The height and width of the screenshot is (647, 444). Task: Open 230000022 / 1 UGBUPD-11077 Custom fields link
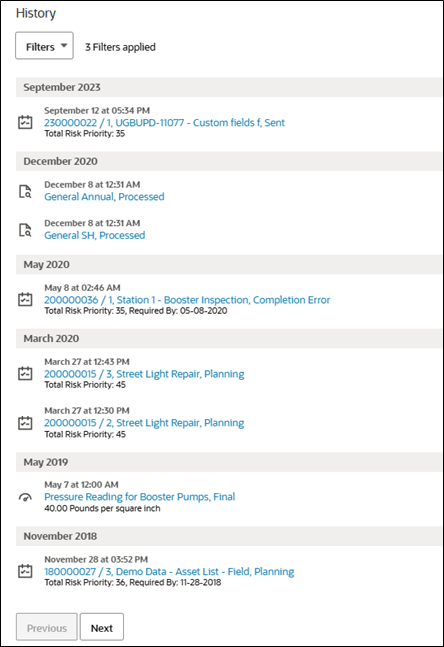point(164,123)
